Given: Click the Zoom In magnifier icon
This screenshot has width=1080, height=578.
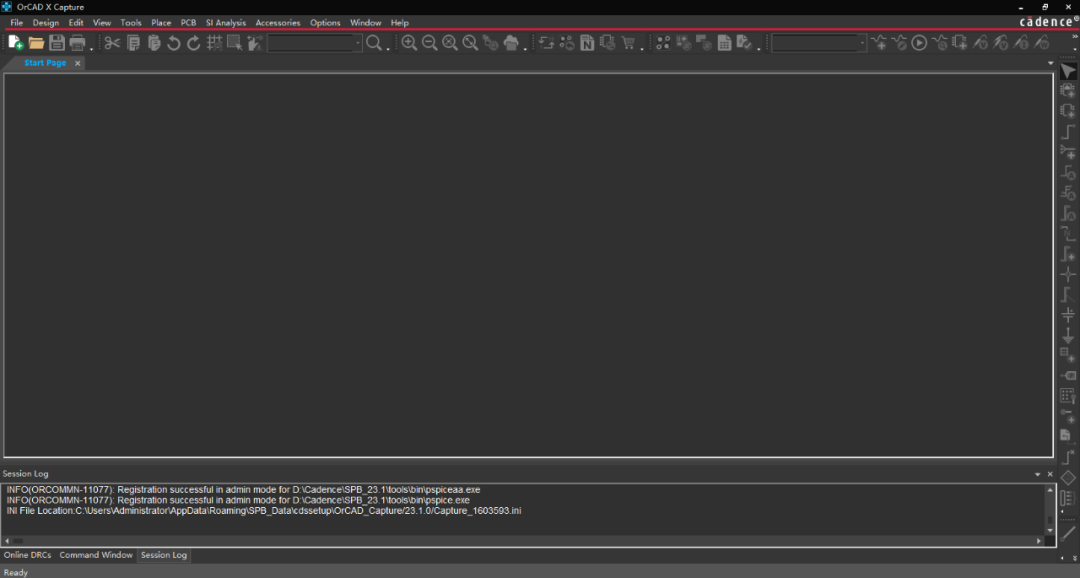Looking at the screenshot, I should pyautogui.click(x=409, y=43).
